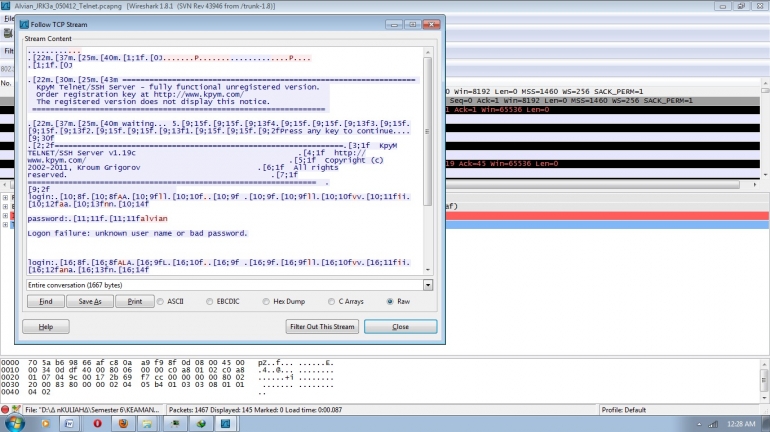
Task: Open expert info via the red status circle
Action: click(5, 409)
